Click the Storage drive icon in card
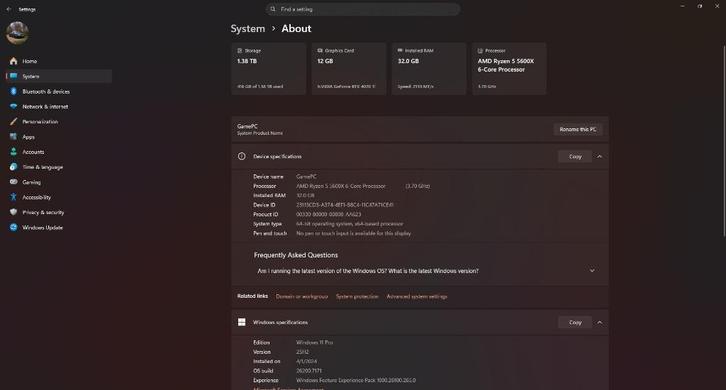 [x=240, y=50]
